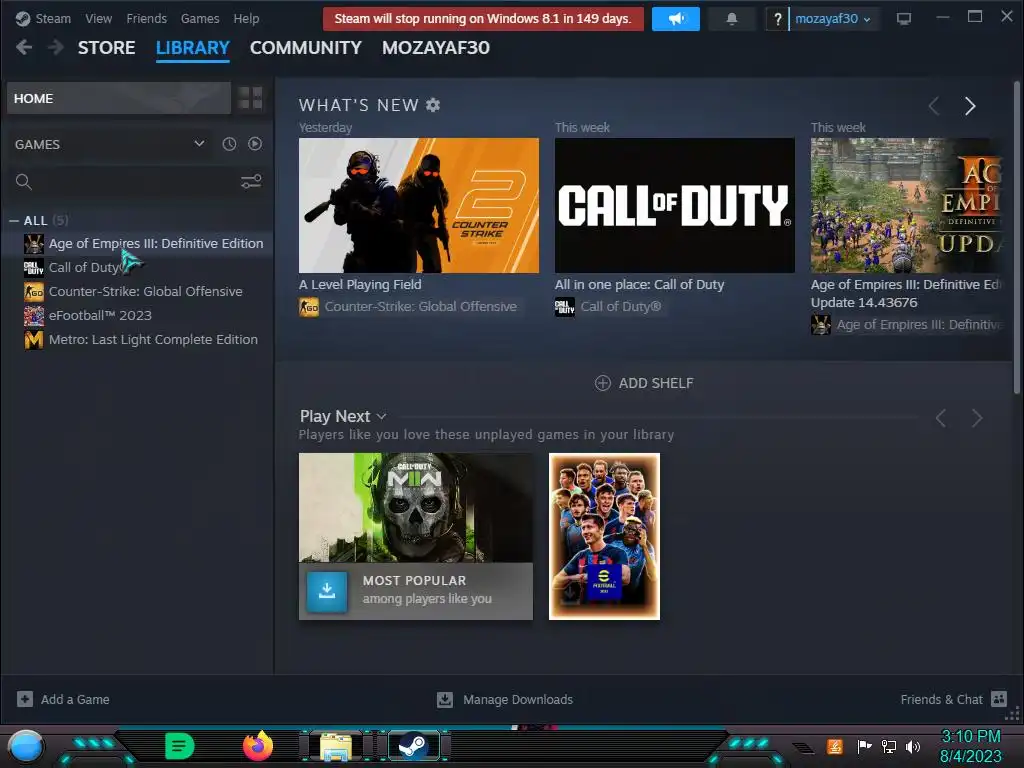Open File Explorer from the taskbar

[x=336, y=746]
